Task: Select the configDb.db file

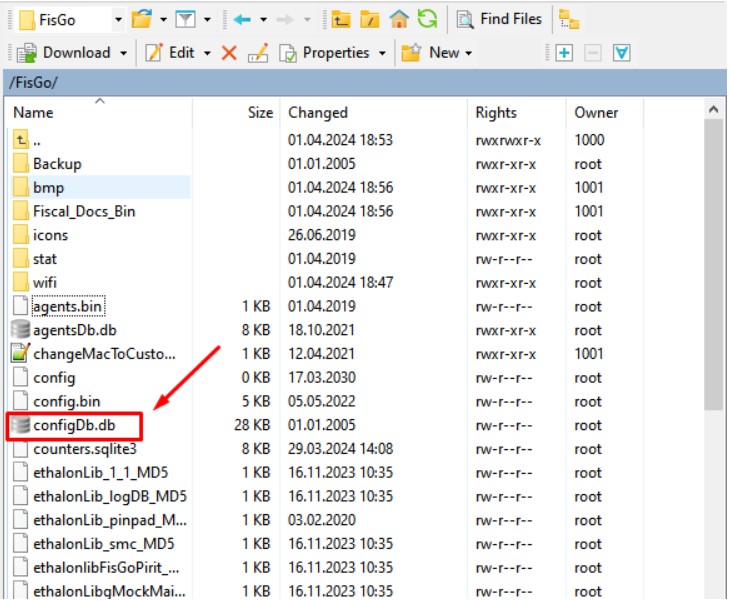Action: (x=75, y=425)
